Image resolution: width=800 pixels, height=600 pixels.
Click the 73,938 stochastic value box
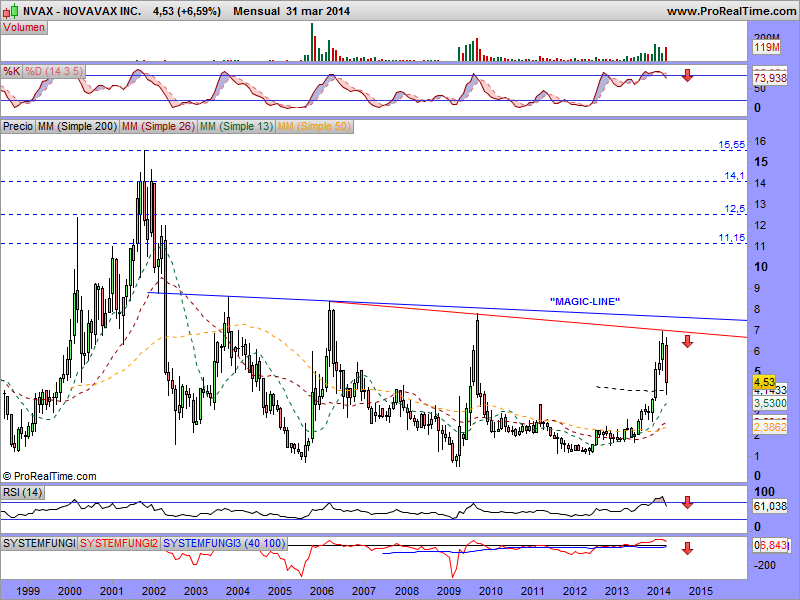770,78
